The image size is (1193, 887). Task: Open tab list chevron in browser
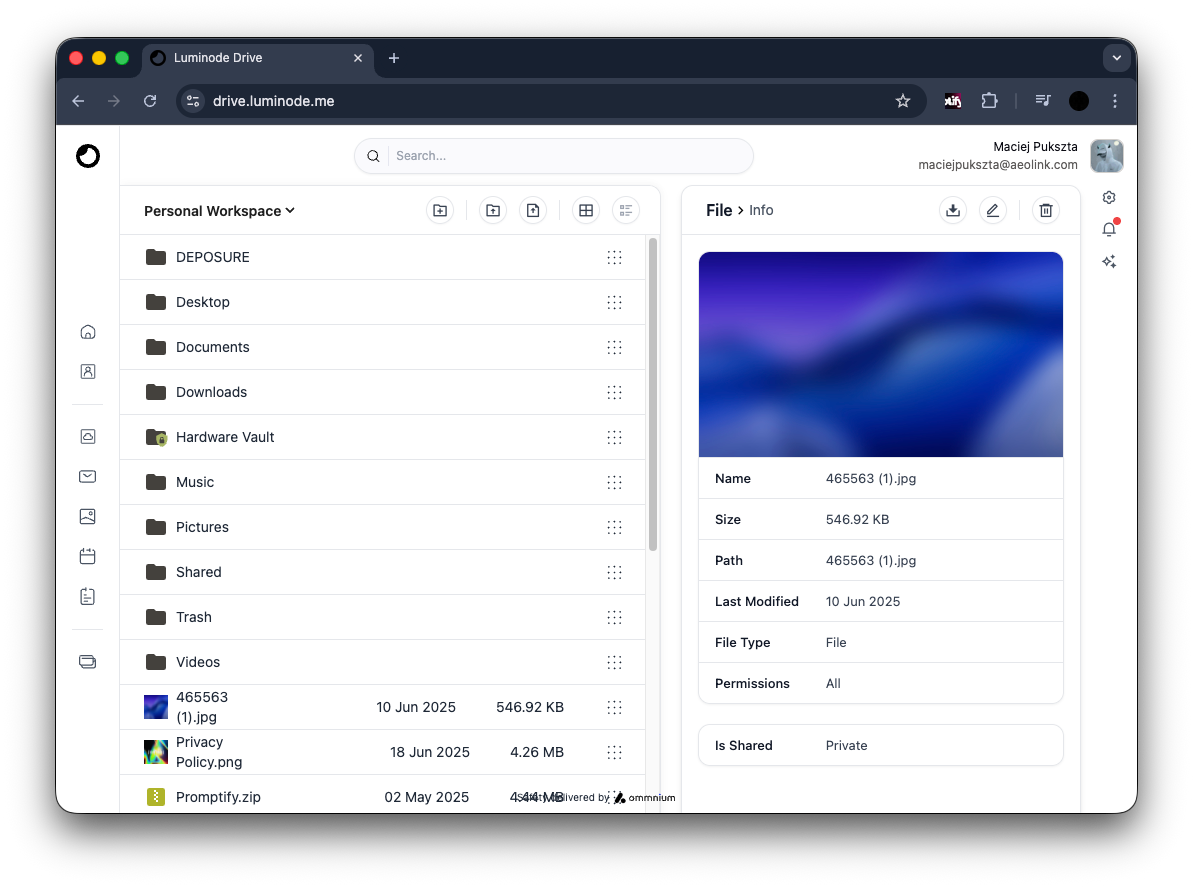[x=1117, y=58]
